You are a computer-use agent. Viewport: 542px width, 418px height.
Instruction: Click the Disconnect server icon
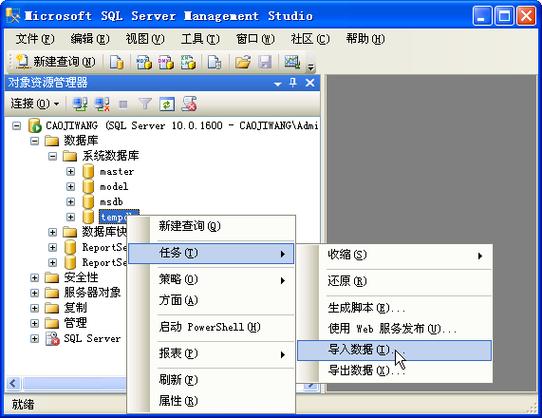pyautogui.click(x=102, y=104)
